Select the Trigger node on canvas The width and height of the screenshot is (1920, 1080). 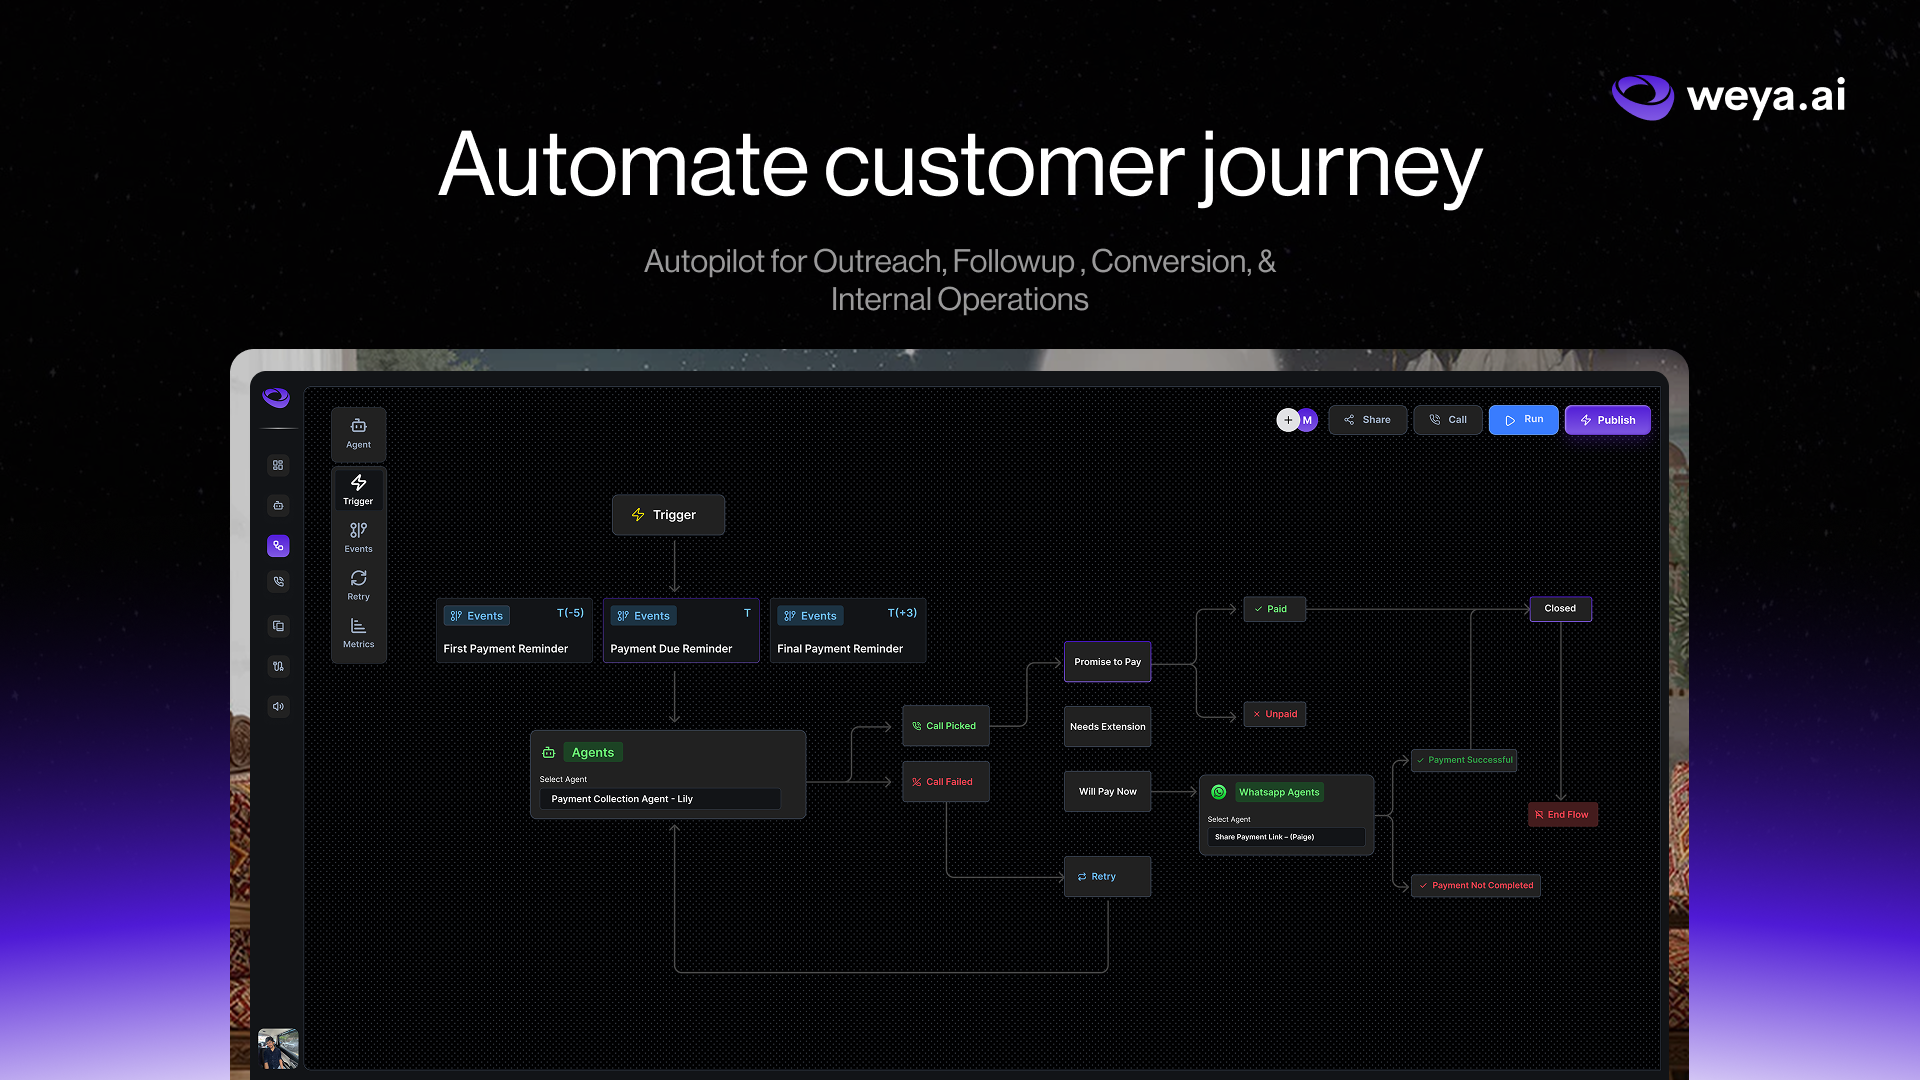click(668, 515)
